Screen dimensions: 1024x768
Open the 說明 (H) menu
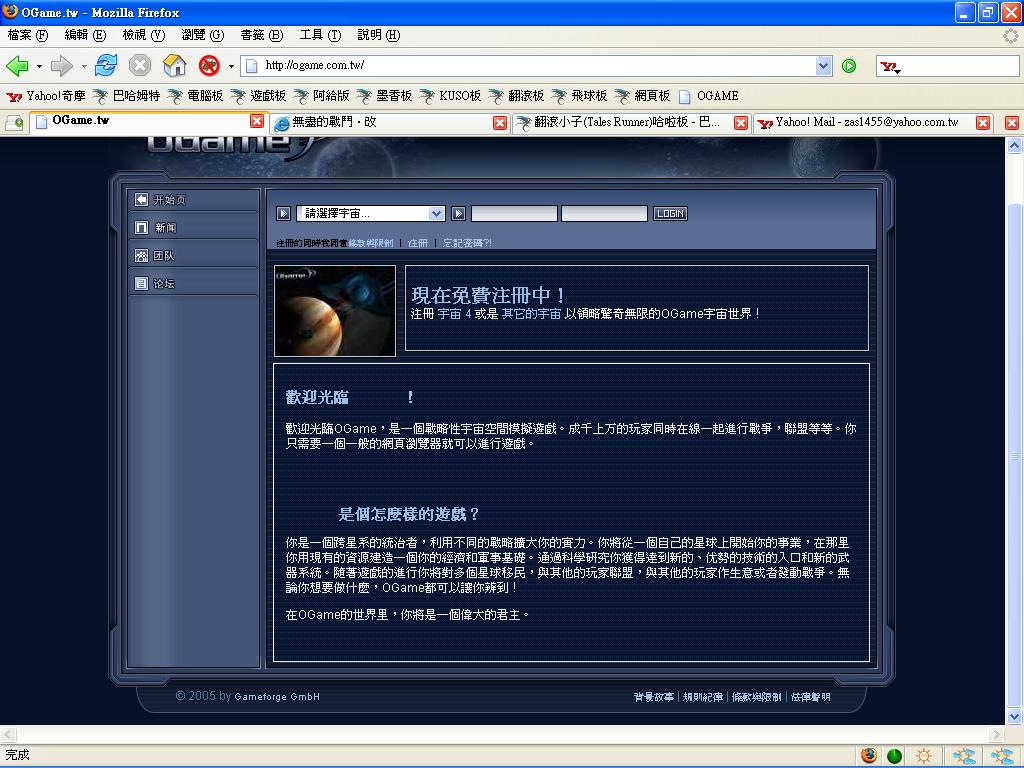[379, 35]
